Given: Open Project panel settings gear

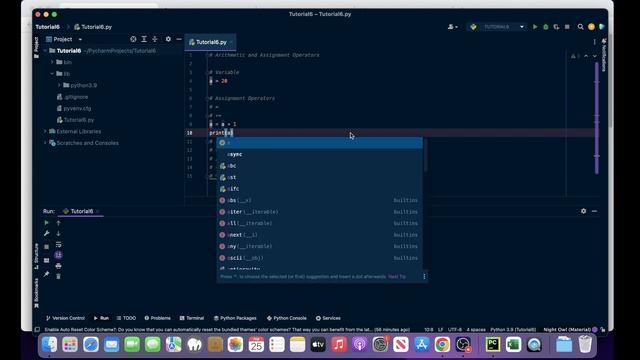Looking at the screenshot, I should (x=168, y=39).
